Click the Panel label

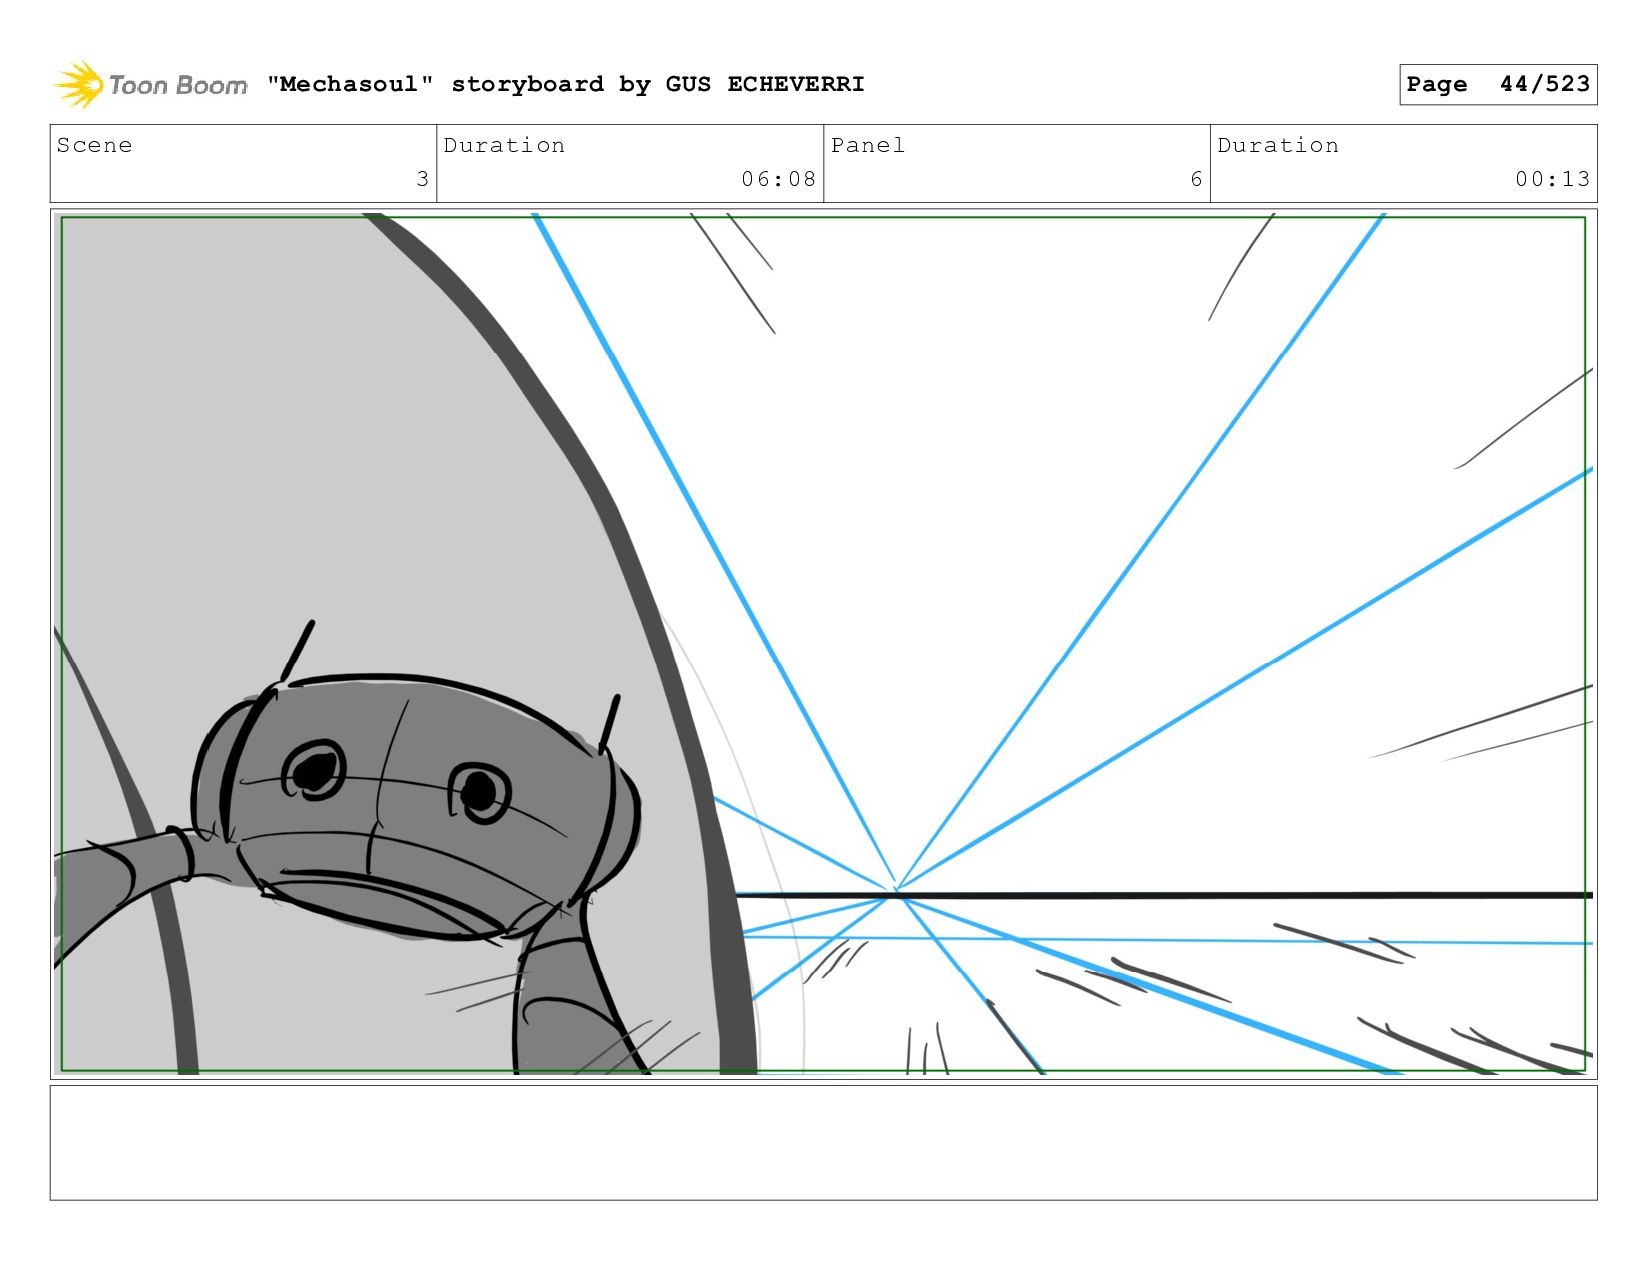click(x=868, y=145)
